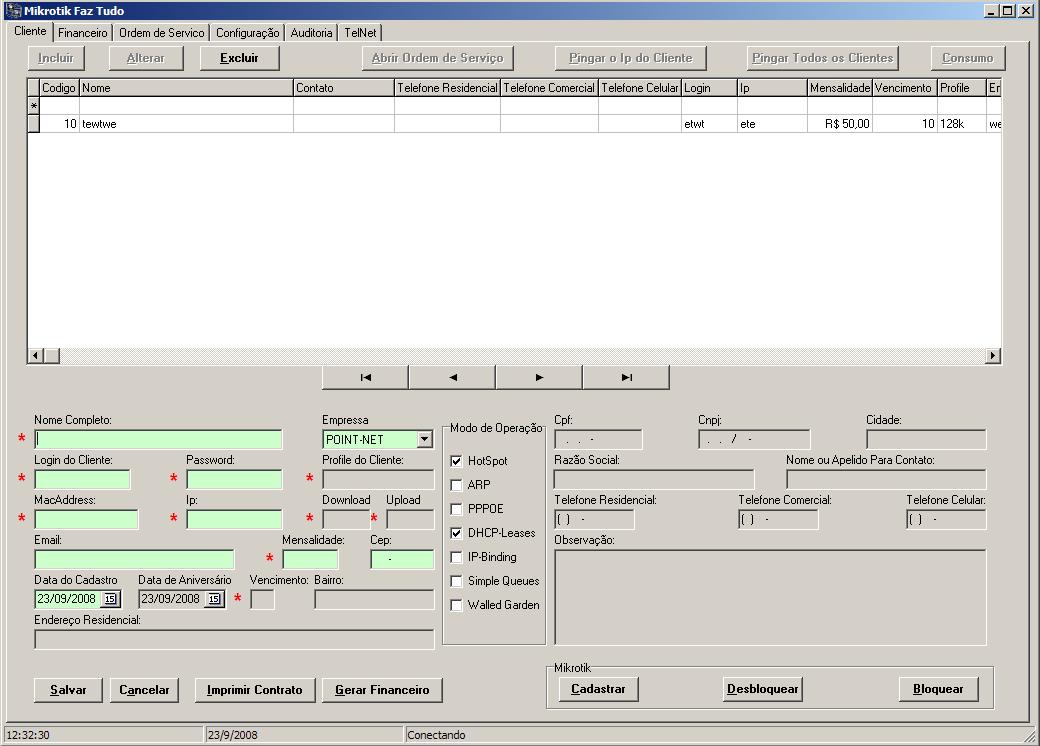
Task: Uncheck the HotSpot checkbox
Action: coord(457,461)
